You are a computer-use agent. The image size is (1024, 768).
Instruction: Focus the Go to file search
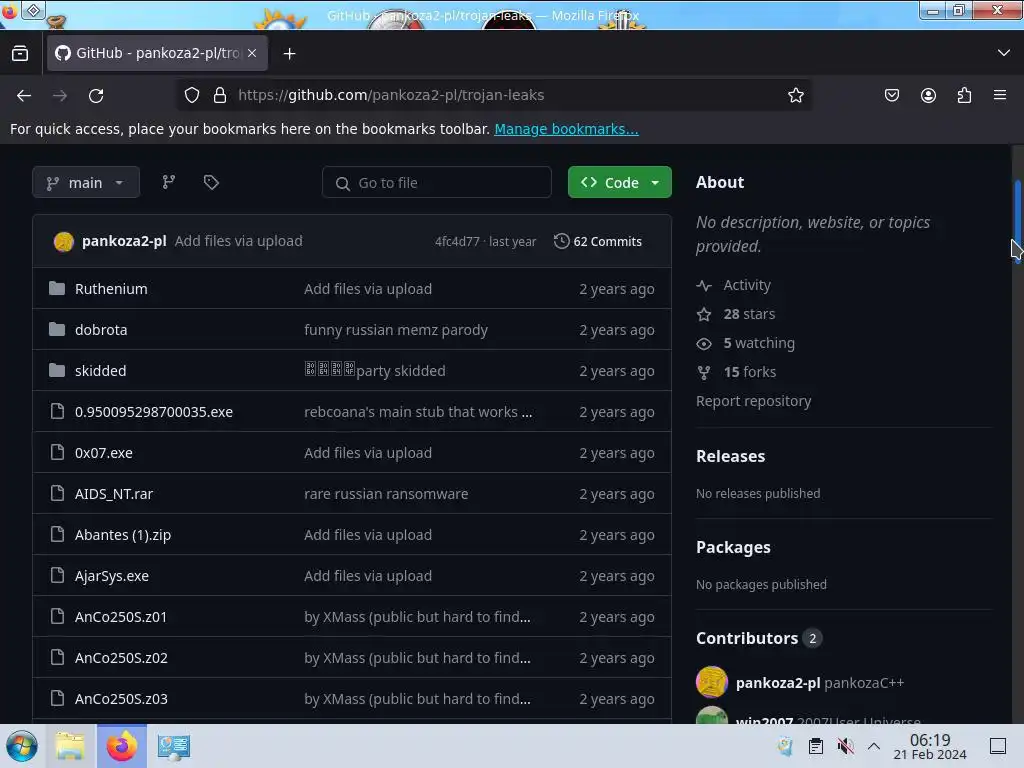pyautogui.click(x=436, y=182)
